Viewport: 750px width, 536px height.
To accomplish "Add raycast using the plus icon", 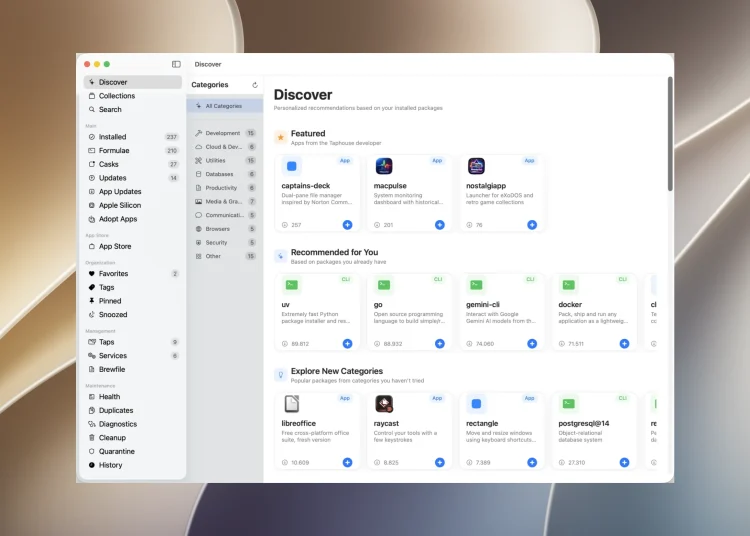I will [x=440, y=462].
